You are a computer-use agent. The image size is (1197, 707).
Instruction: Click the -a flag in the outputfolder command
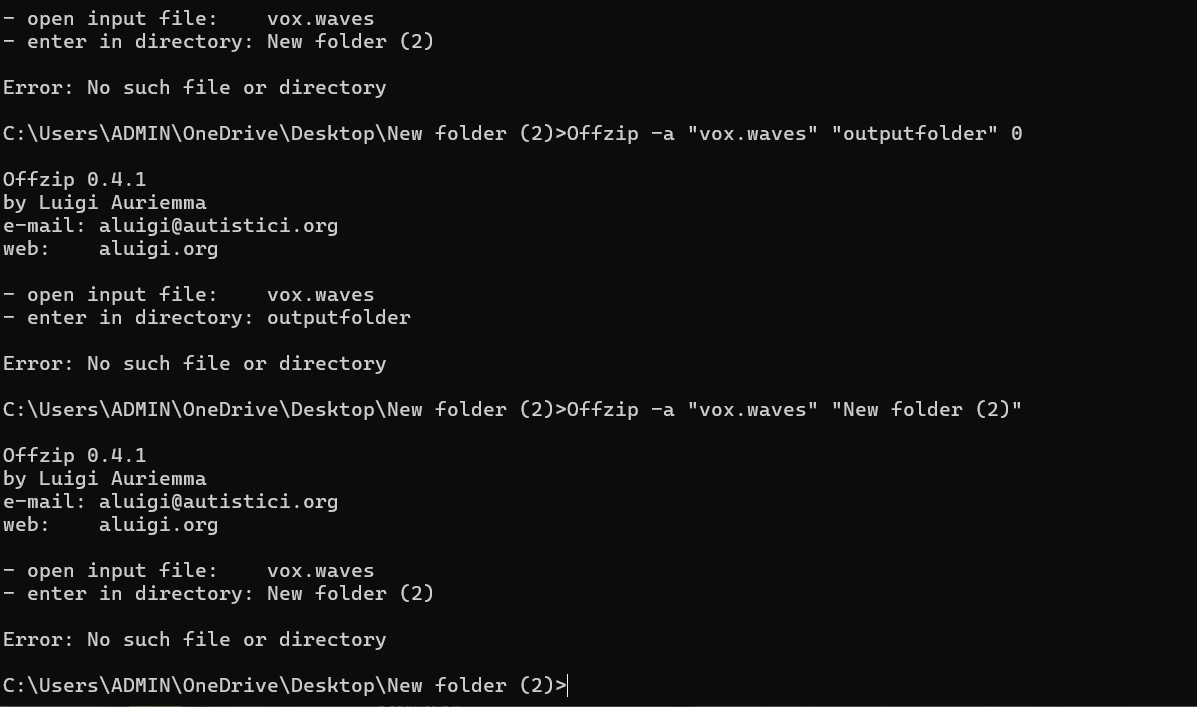[663, 134]
